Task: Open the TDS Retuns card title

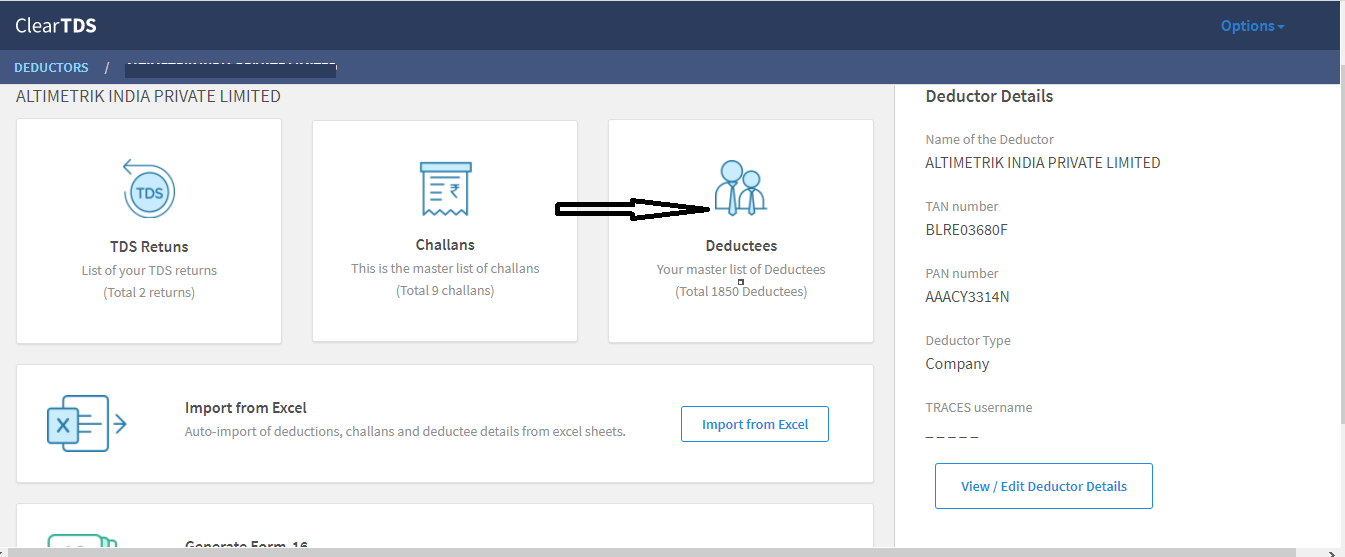Action: [149, 246]
